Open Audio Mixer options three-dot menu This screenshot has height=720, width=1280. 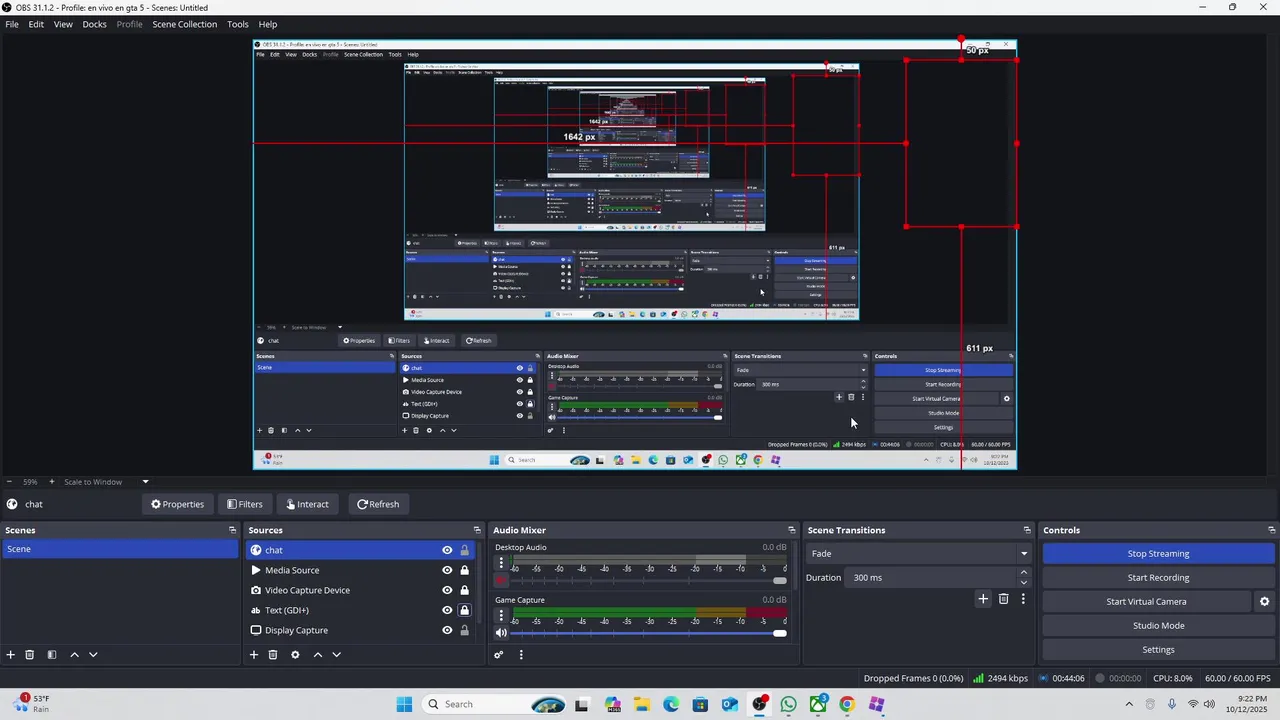click(x=521, y=655)
